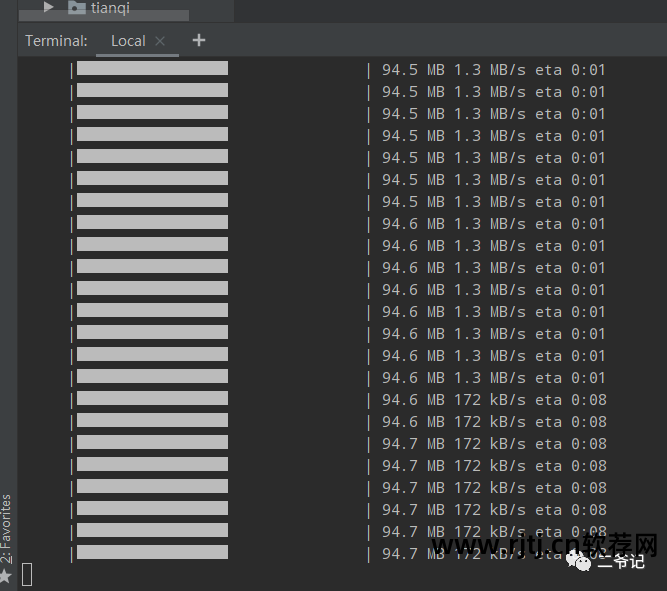Click the bottommost download progress bar
The height and width of the screenshot is (591, 667).
pyautogui.click(x=152, y=553)
